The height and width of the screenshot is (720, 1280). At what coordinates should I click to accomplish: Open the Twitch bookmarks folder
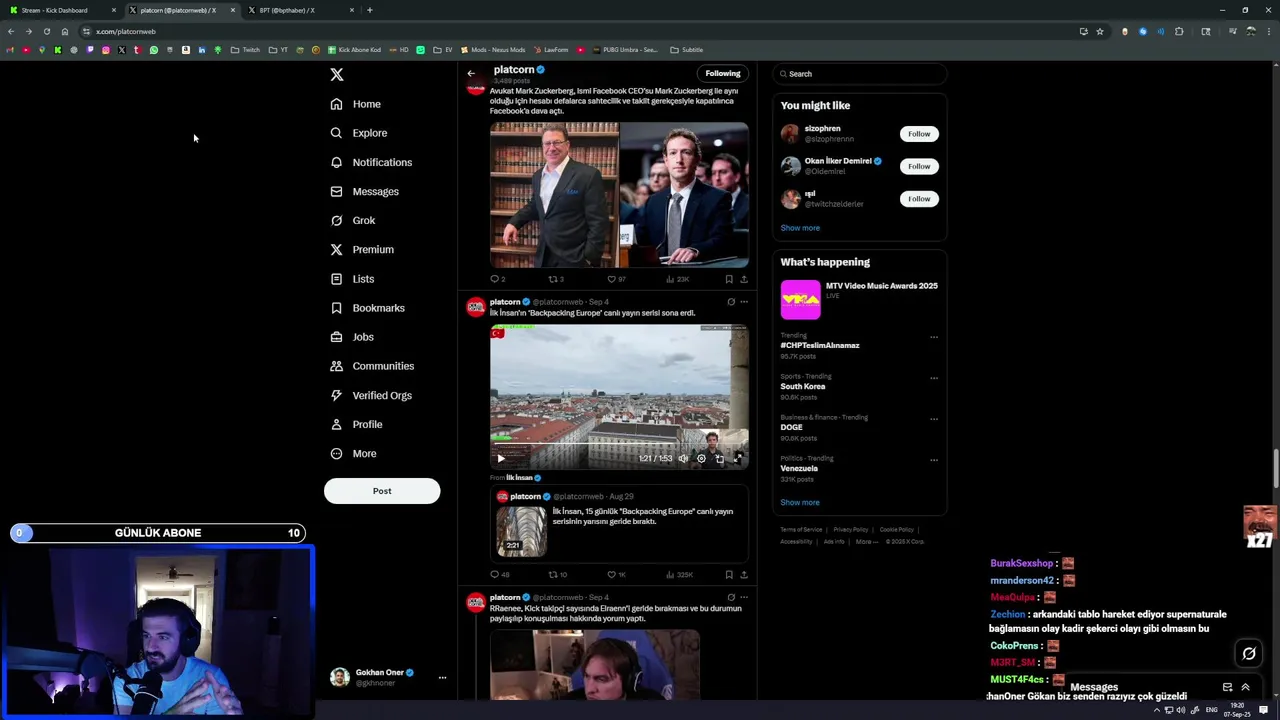pyautogui.click(x=245, y=50)
